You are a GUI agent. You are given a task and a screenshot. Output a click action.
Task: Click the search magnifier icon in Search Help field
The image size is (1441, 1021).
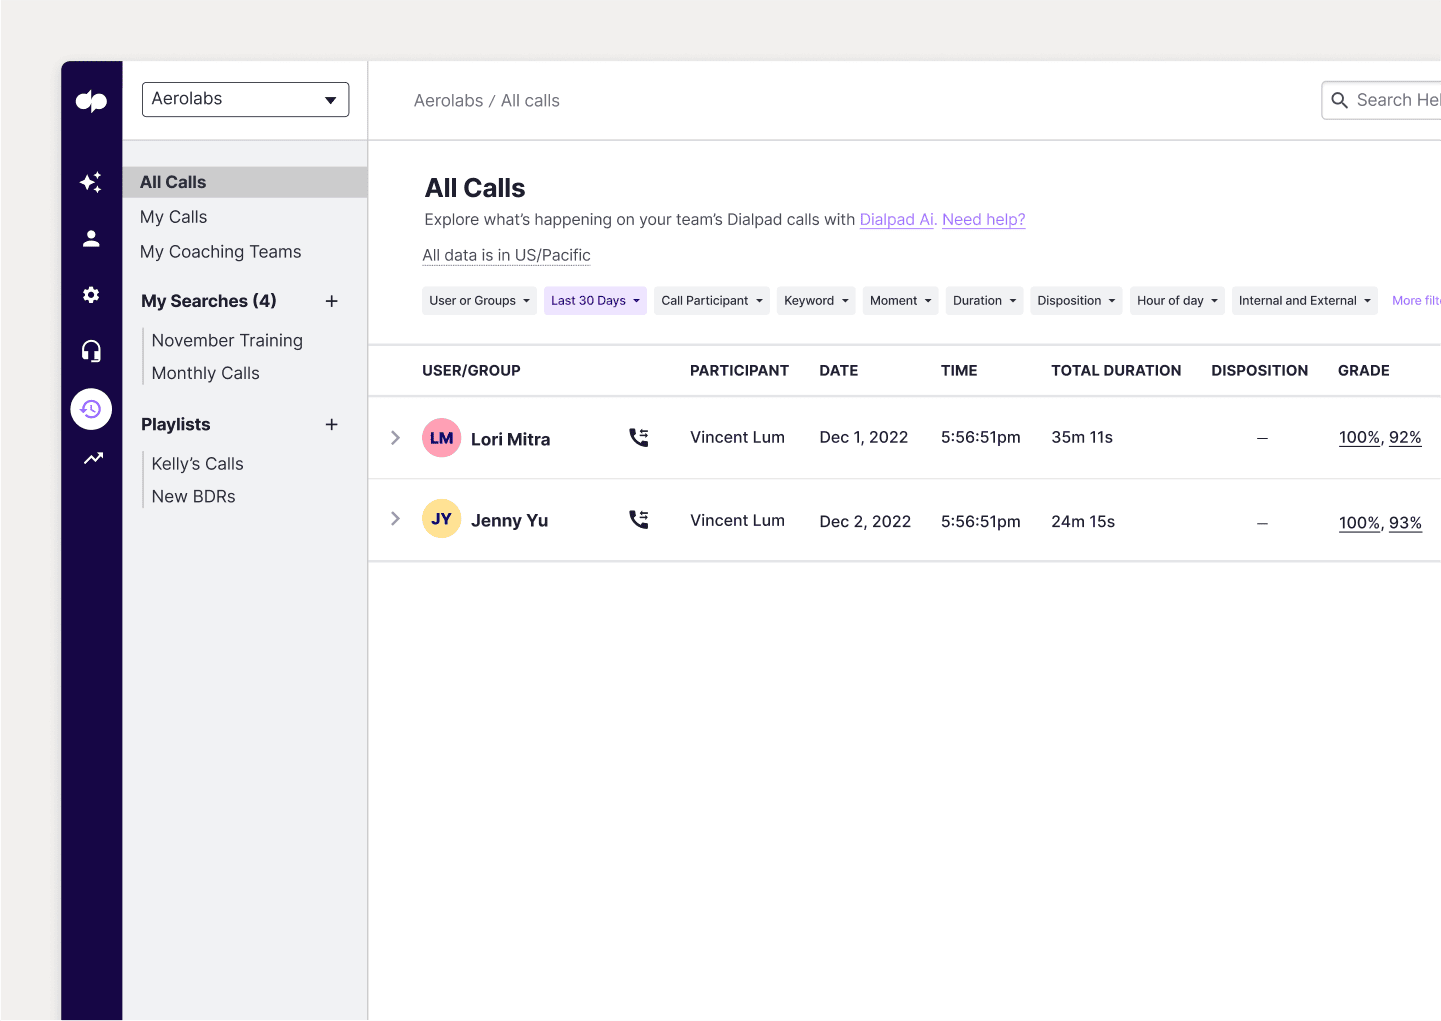click(x=1340, y=100)
